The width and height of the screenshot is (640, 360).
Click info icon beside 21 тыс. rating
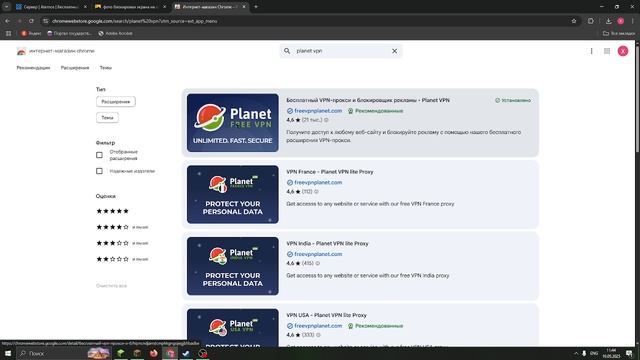[x=326, y=120]
